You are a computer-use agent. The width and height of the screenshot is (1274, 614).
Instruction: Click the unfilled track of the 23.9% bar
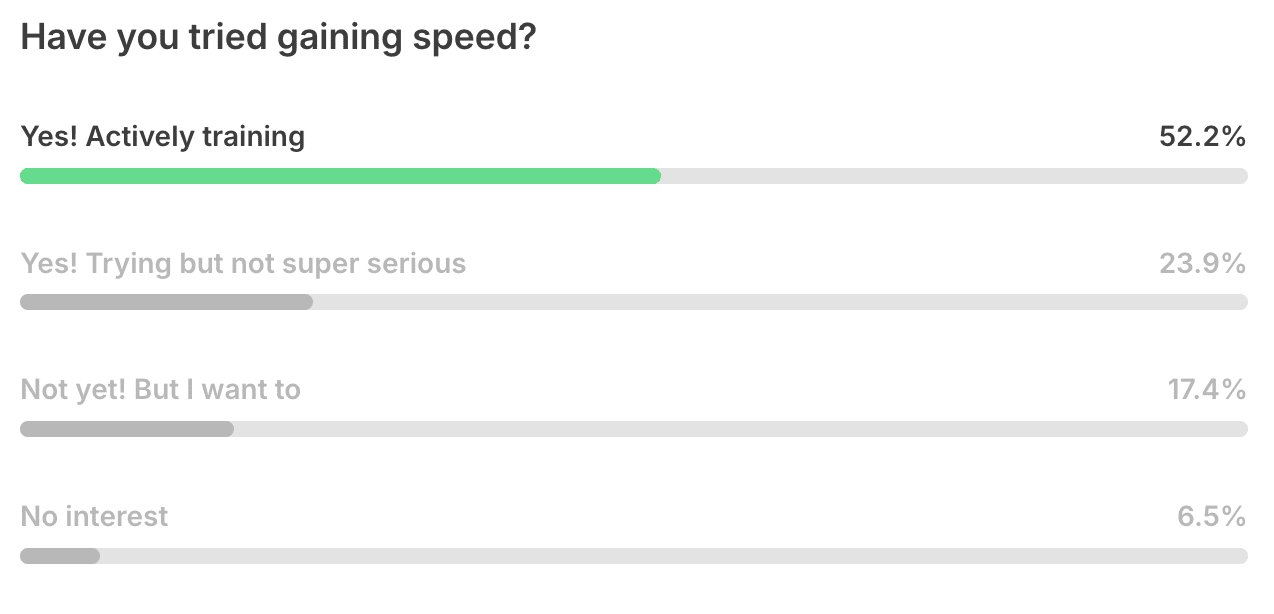tap(780, 302)
